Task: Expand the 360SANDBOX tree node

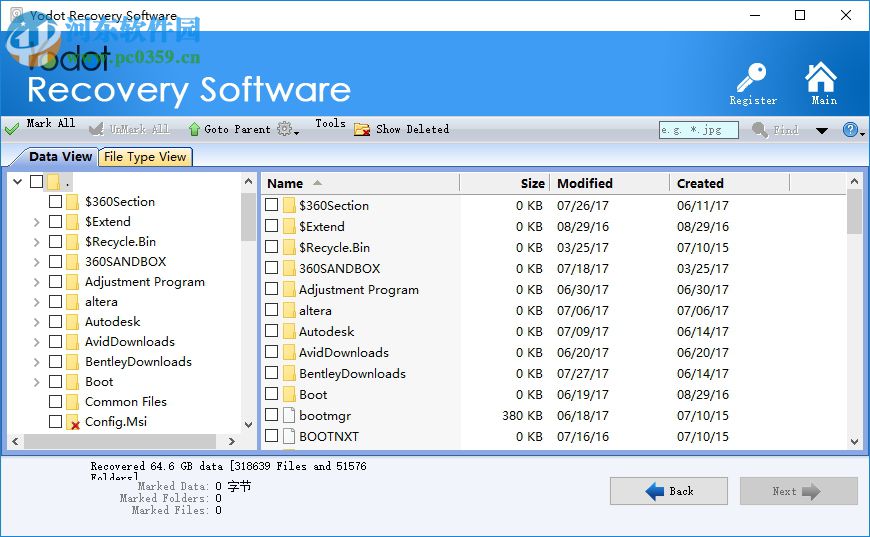Action: (37, 262)
